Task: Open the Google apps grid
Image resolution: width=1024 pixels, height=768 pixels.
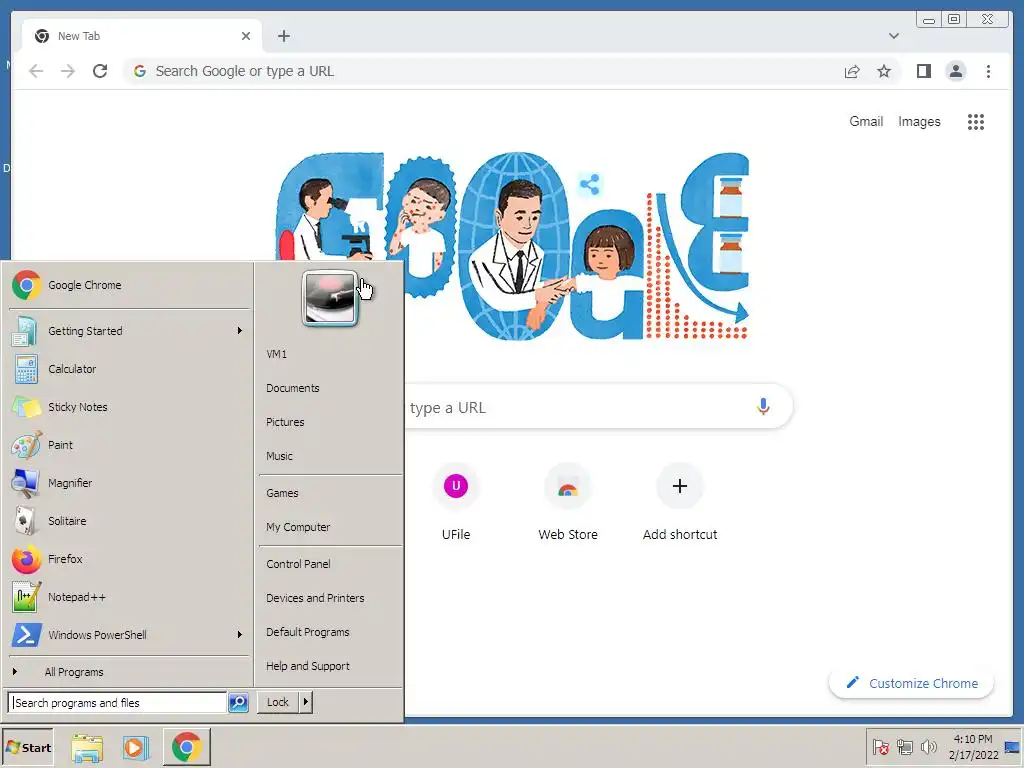Action: coord(976,121)
